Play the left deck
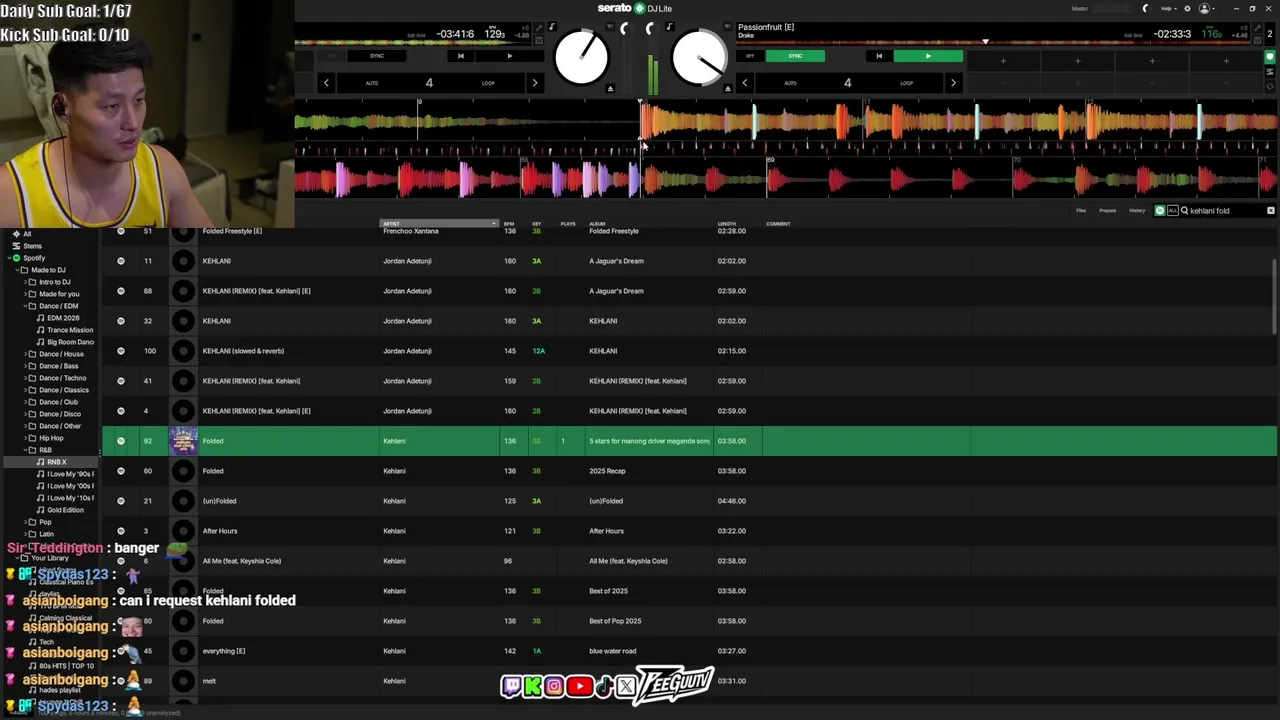This screenshot has width=1280, height=720. pyautogui.click(x=509, y=56)
